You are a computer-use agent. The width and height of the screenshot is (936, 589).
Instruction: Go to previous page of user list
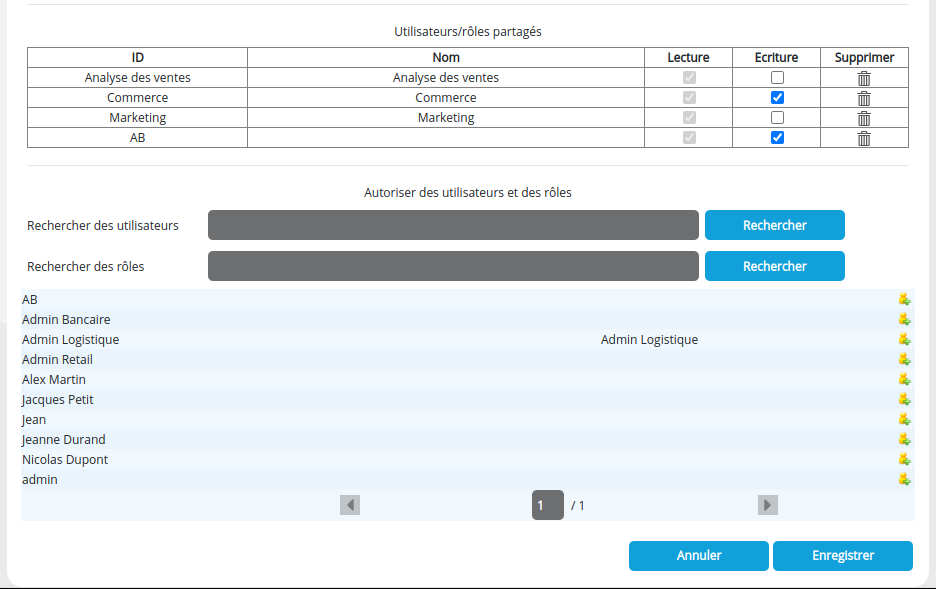pyautogui.click(x=350, y=505)
